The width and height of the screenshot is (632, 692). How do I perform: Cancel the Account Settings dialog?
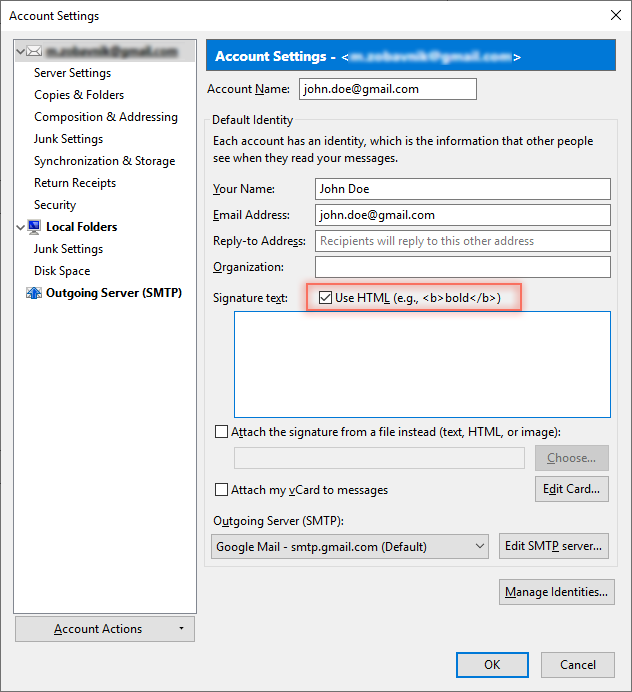[x=578, y=665]
